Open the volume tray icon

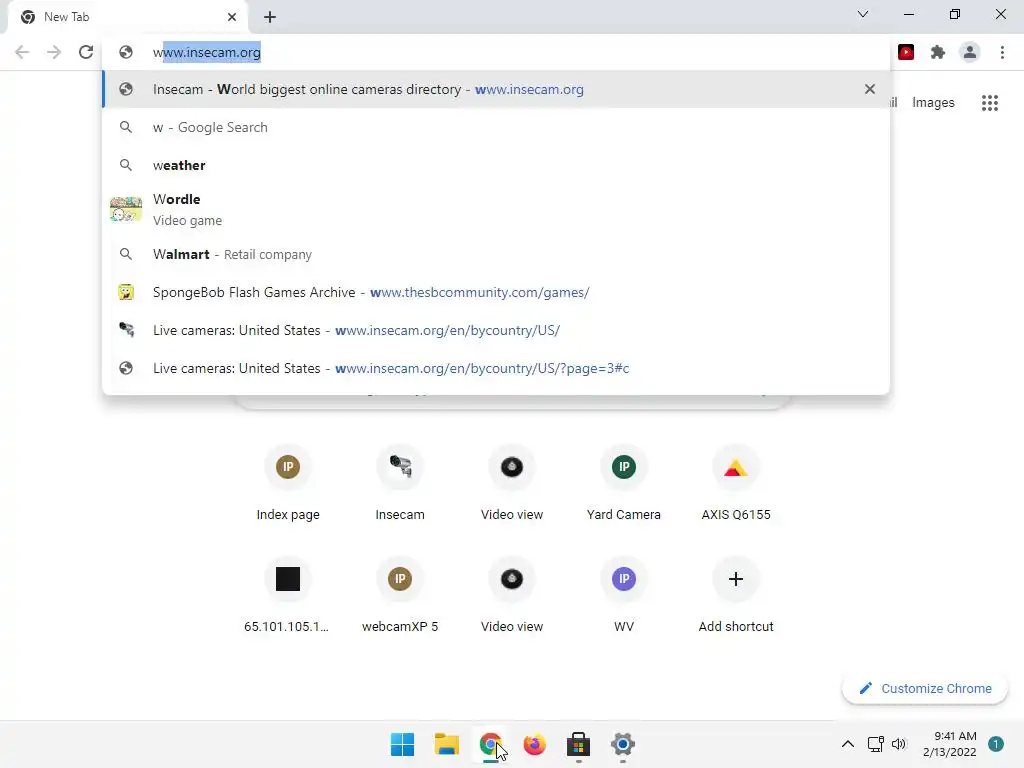(899, 744)
